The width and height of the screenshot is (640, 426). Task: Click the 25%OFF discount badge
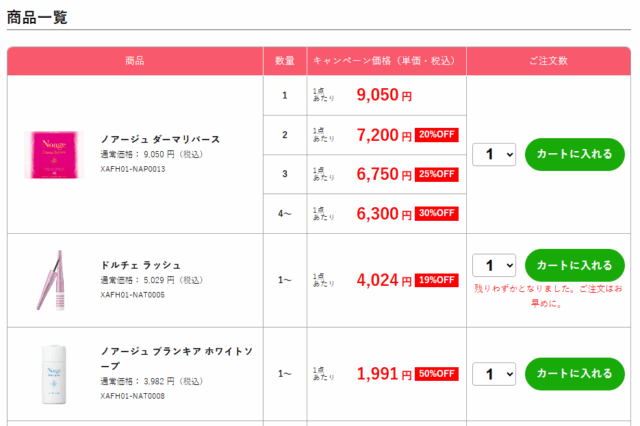click(x=437, y=174)
